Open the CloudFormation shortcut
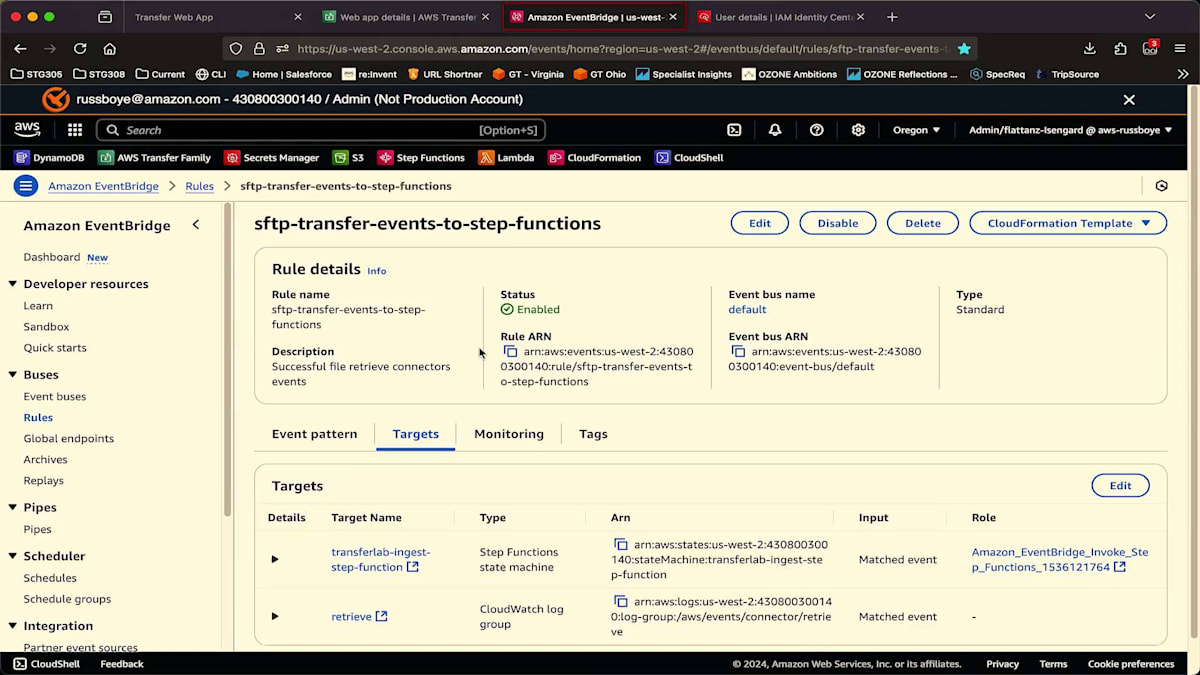The image size is (1200, 675). coord(595,158)
